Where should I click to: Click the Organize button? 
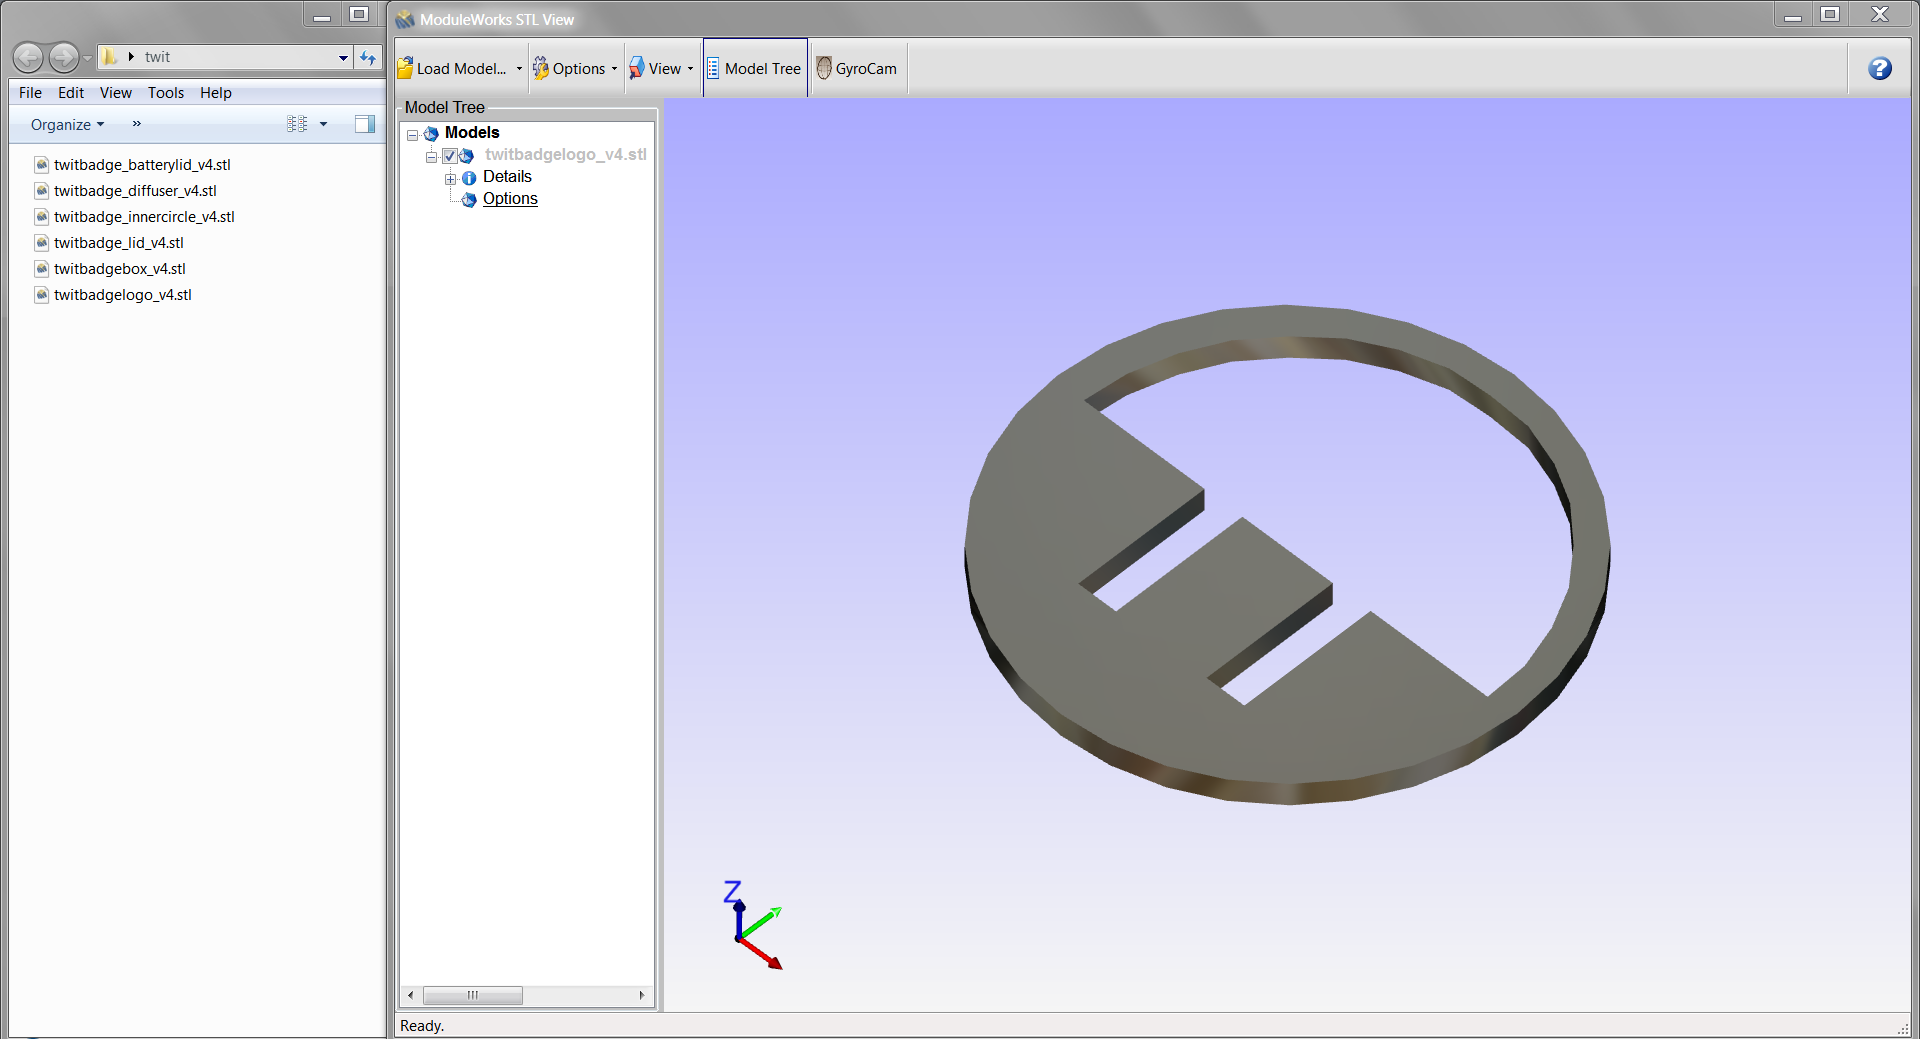[67, 124]
